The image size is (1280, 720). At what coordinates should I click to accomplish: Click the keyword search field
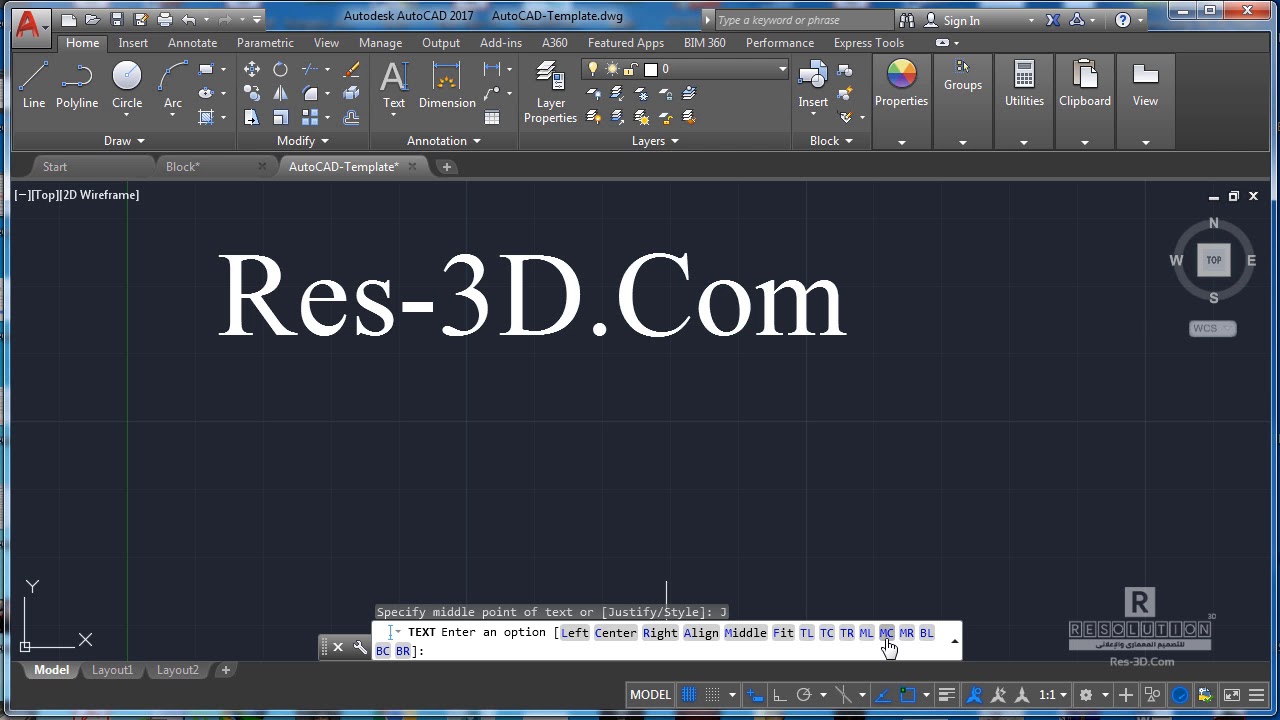pos(805,20)
